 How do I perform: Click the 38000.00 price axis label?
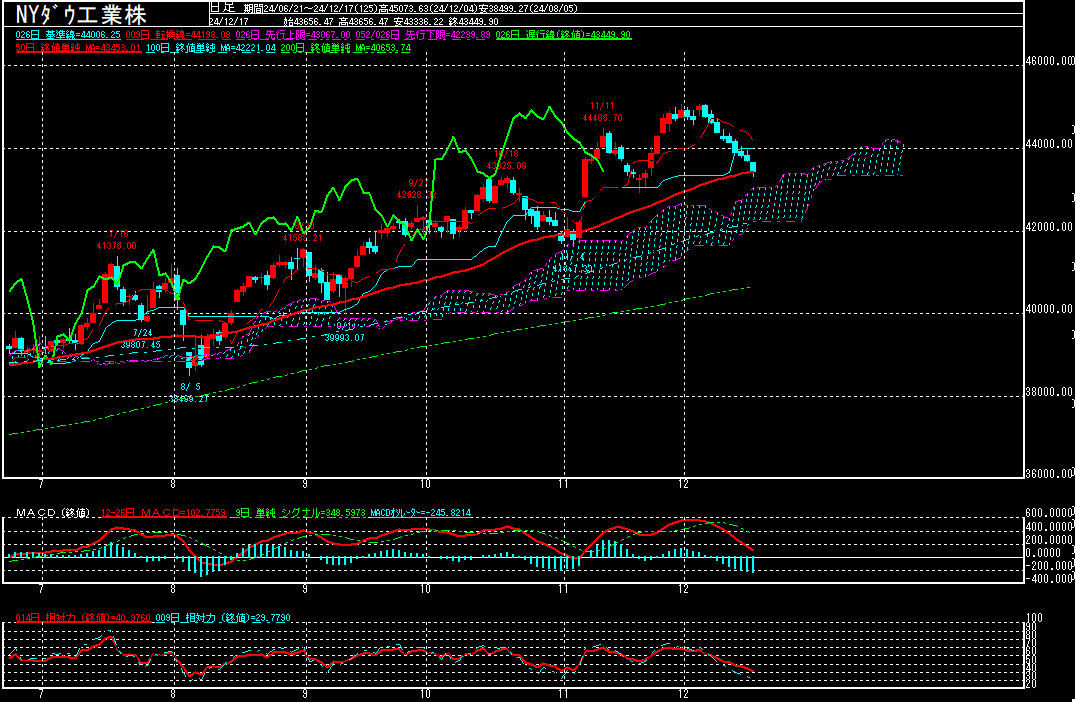point(1050,392)
